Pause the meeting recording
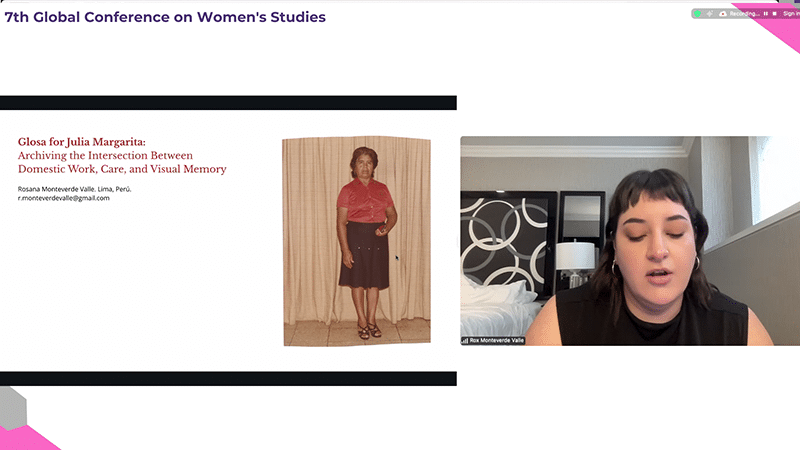 (766, 14)
